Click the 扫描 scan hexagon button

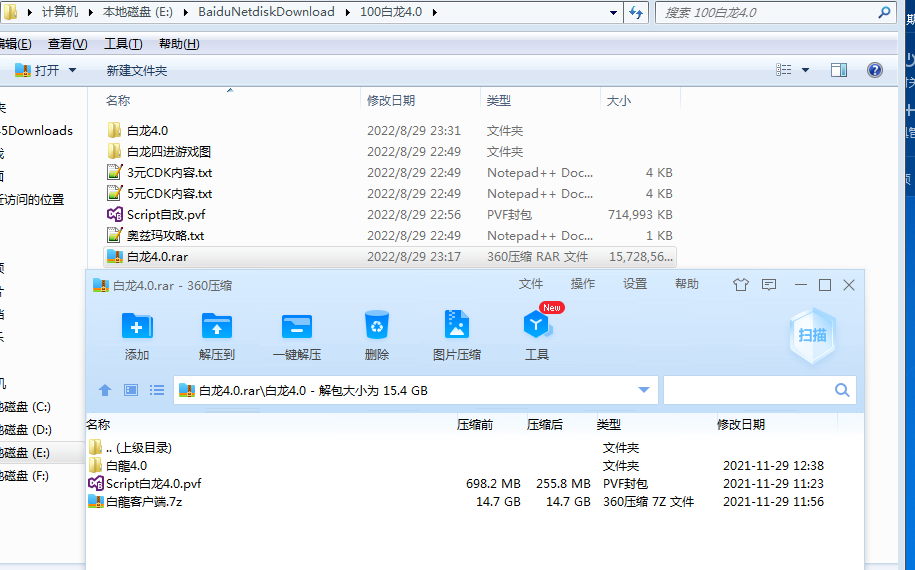pyautogui.click(x=812, y=335)
